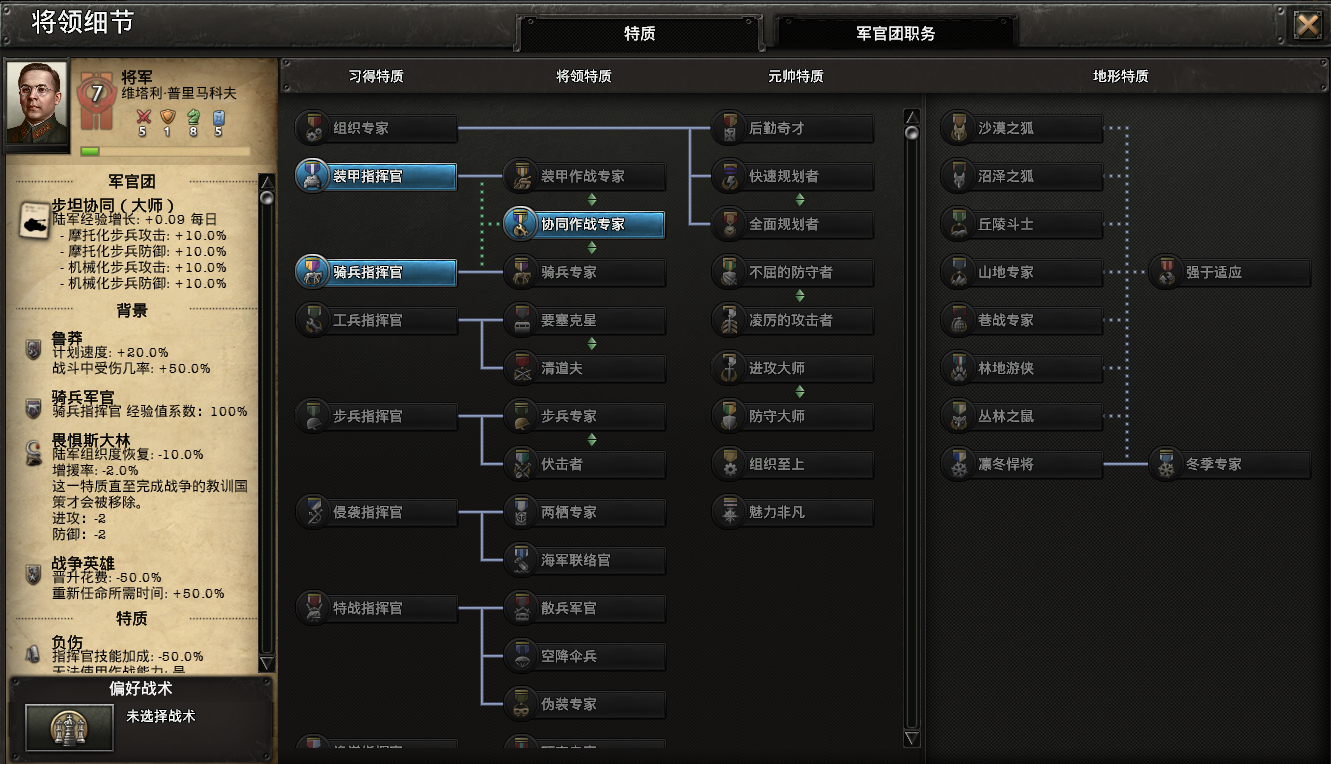The width and height of the screenshot is (1331, 764).
Task: Click the left panel scrollbar thumb
Action: (266, 197)
